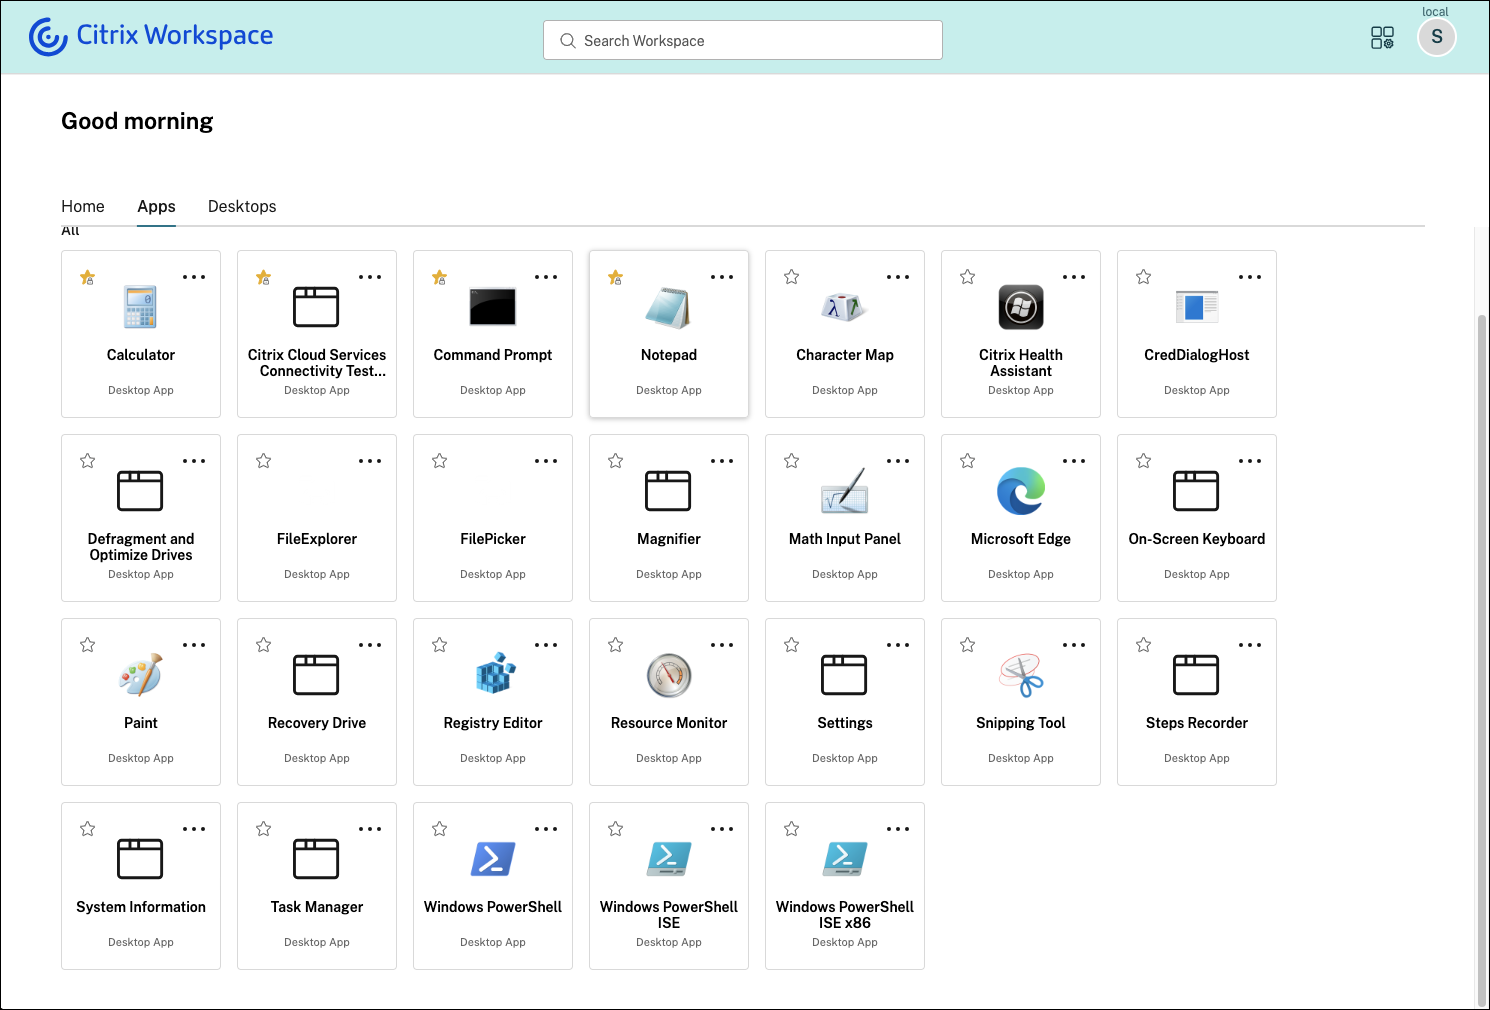
Task: Expand the ellipsis menu on CredDialogHost
Action: pyautogui.click(x=1250, y=277)
